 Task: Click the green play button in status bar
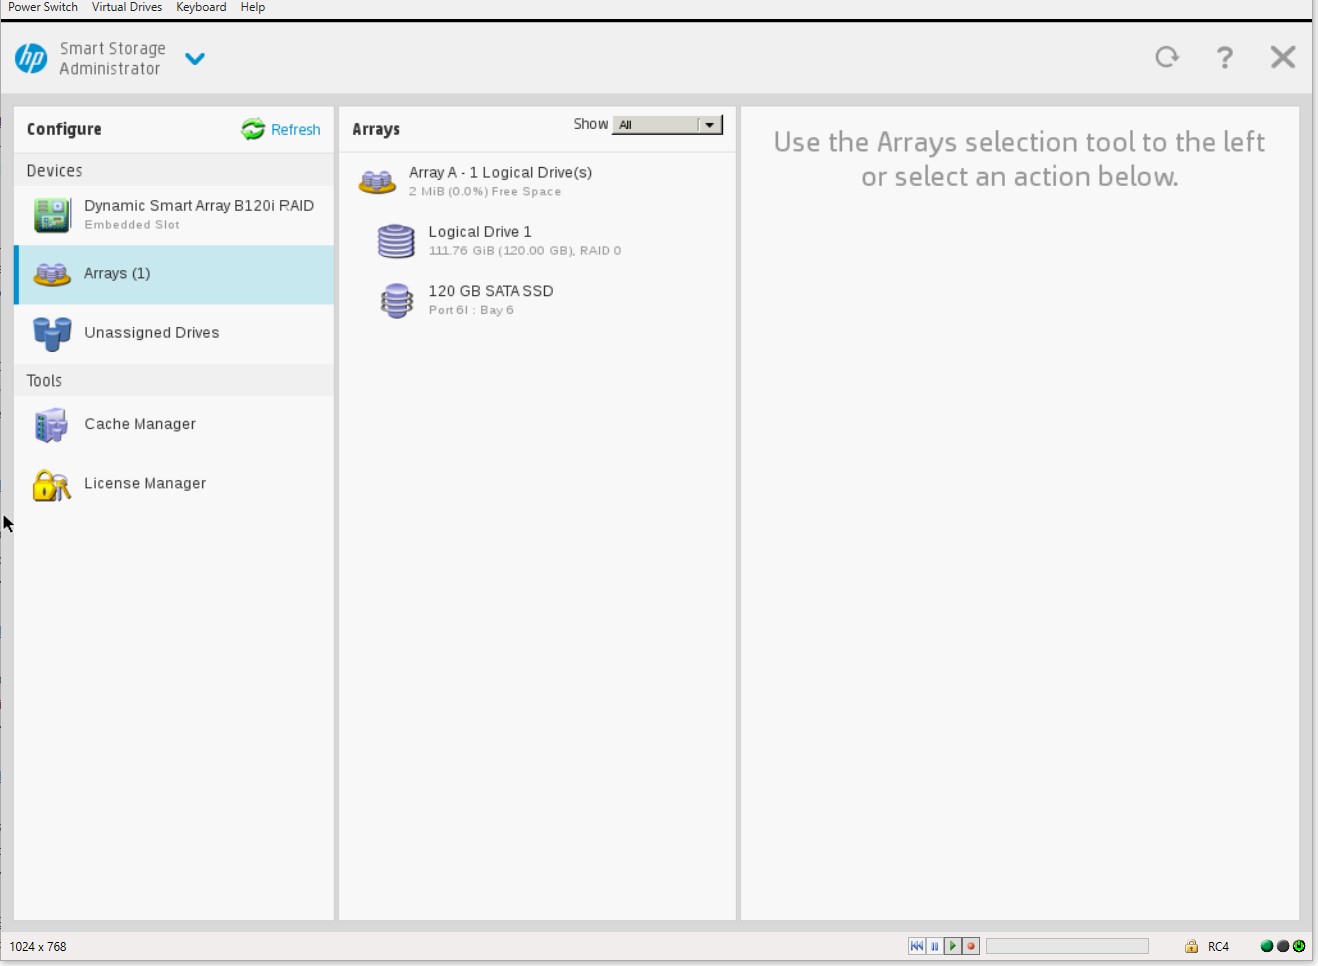(953, 946)
